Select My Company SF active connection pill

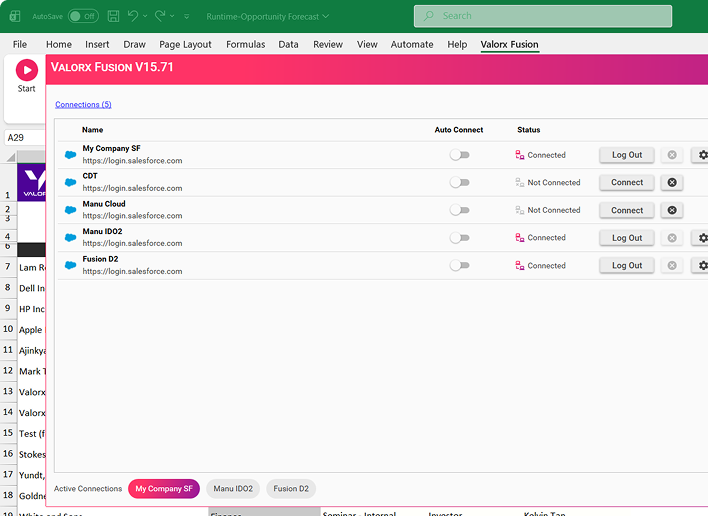pyautogui.click(x=164, y=488)
